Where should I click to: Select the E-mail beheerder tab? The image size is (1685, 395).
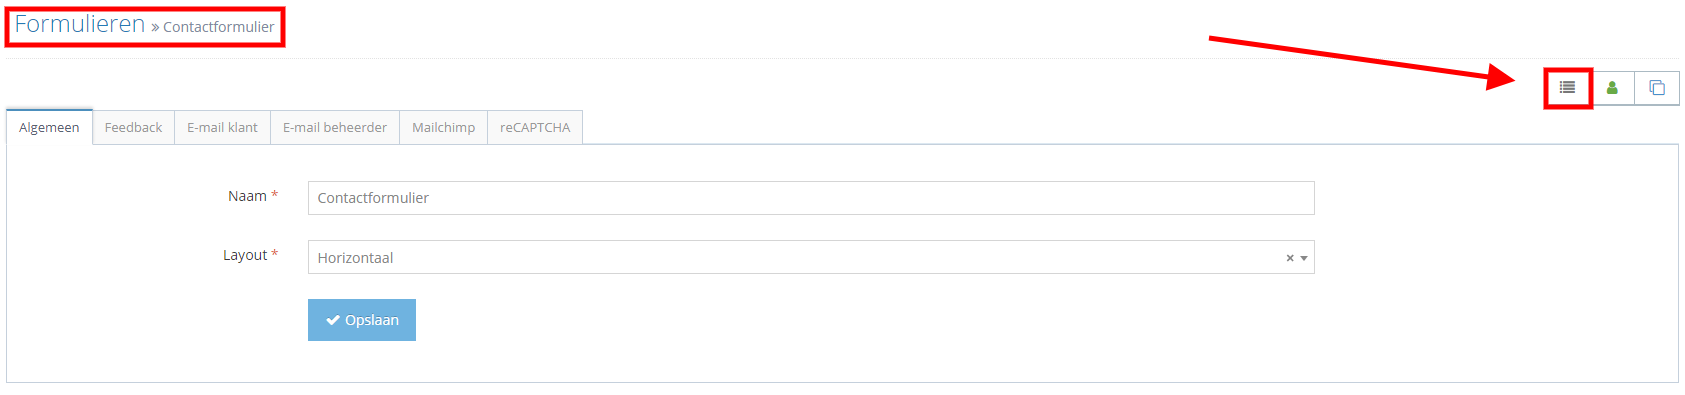(x=335, y=127)
